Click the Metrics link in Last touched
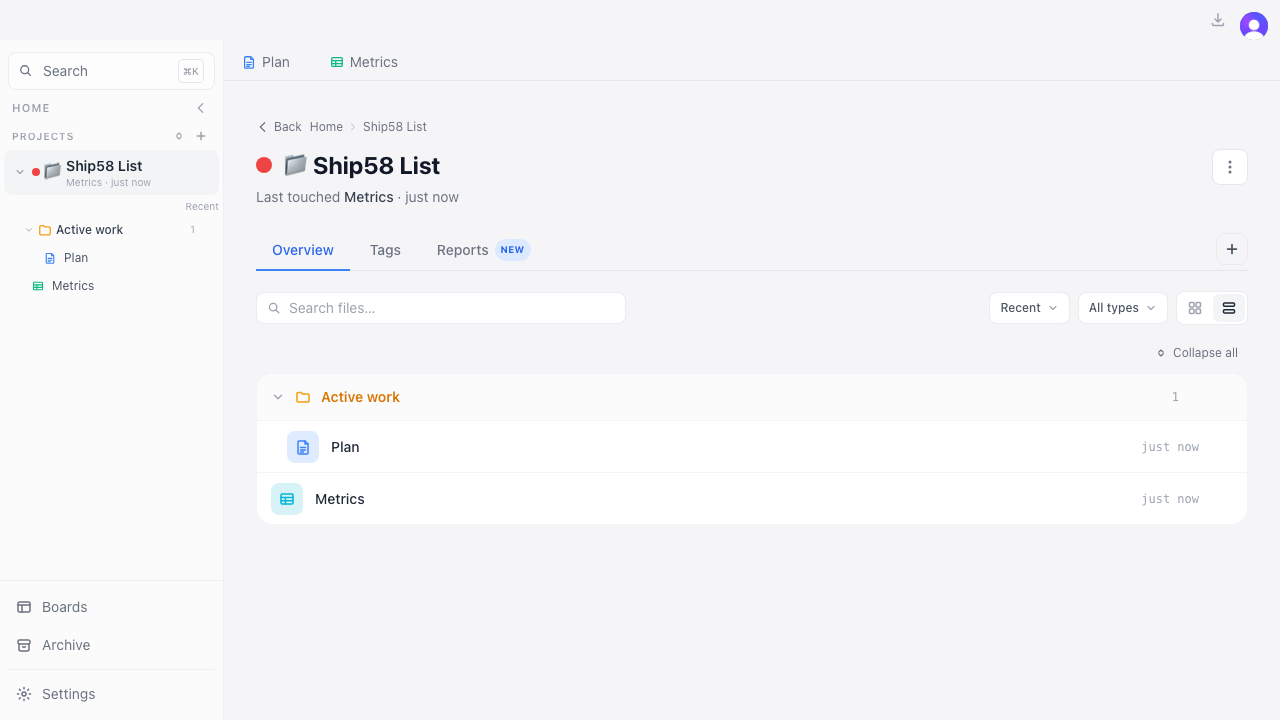 (x=369, y=197)
